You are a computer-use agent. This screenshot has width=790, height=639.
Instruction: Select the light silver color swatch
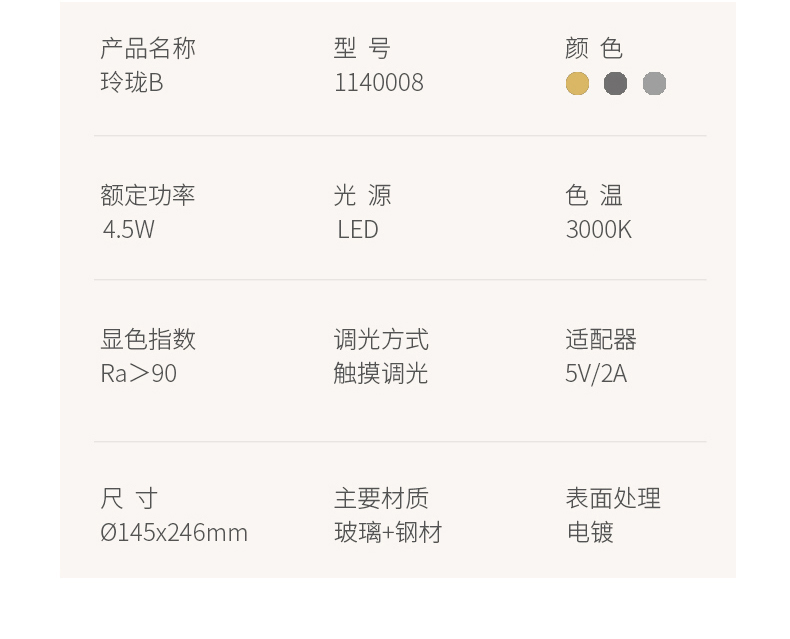point(654,84)
